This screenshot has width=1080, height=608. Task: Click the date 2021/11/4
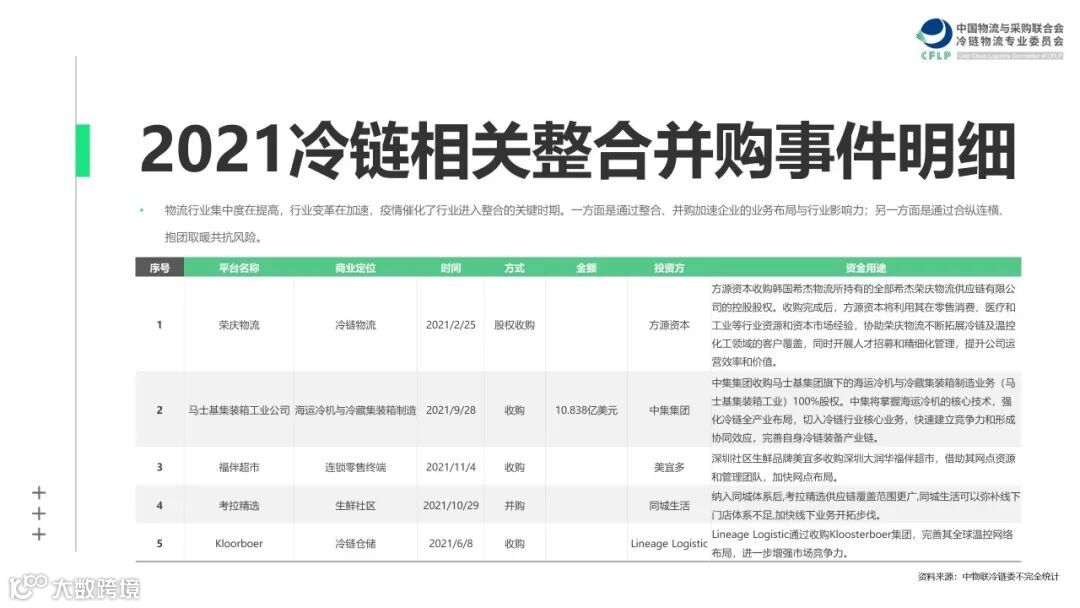[x=450, y=467]
